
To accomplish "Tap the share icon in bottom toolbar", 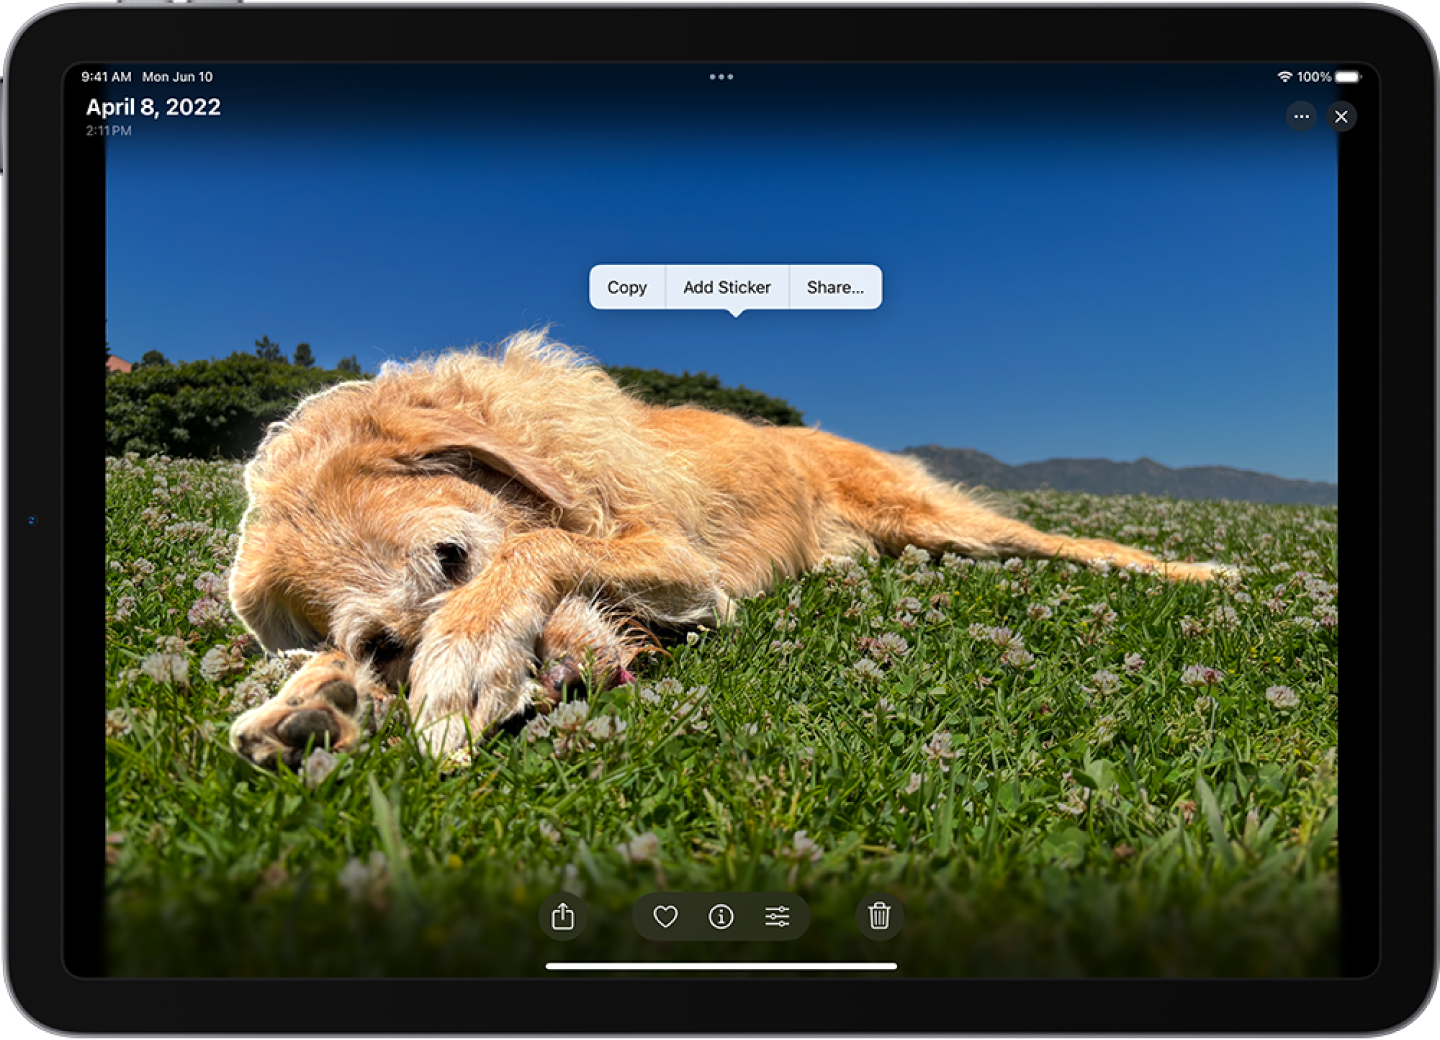I will [x=563, y=916].
